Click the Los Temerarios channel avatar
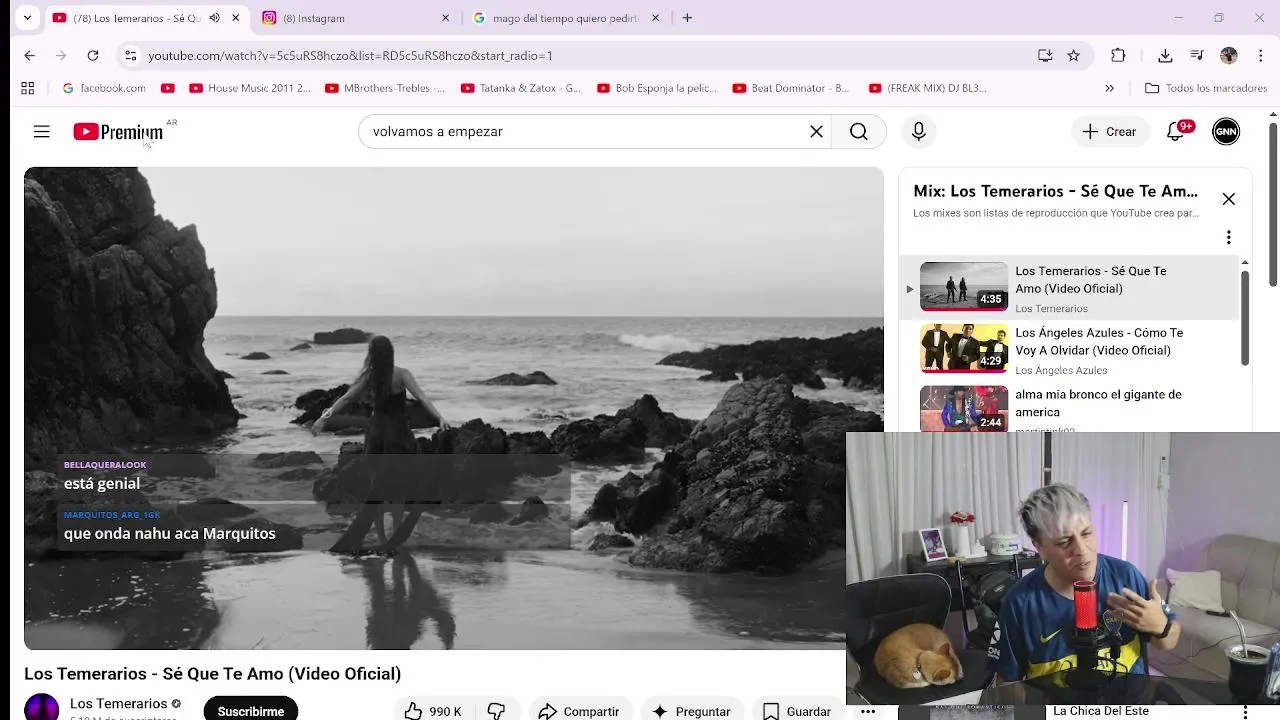The image size is (1280, 720). (41, 707)
